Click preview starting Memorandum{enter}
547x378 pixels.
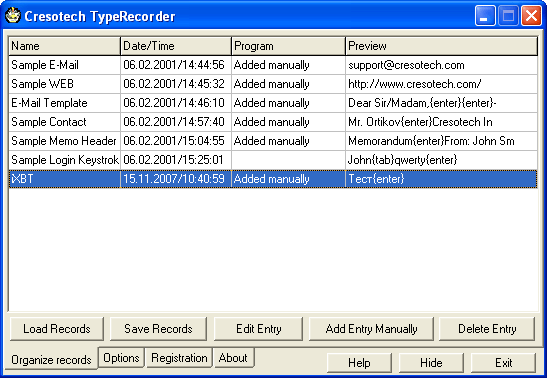pyautogui.click(x=431, y=141)
